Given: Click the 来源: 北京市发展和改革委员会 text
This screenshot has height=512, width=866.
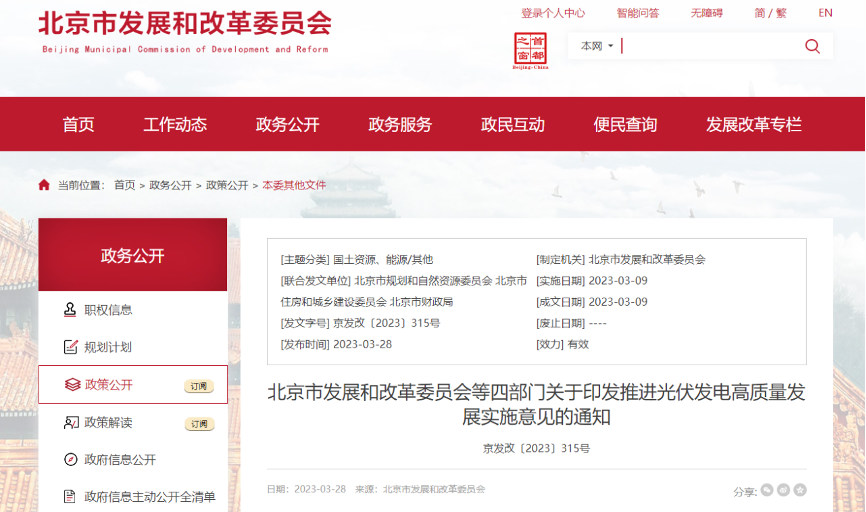Looking at the screenshot, I should point(420,489).
